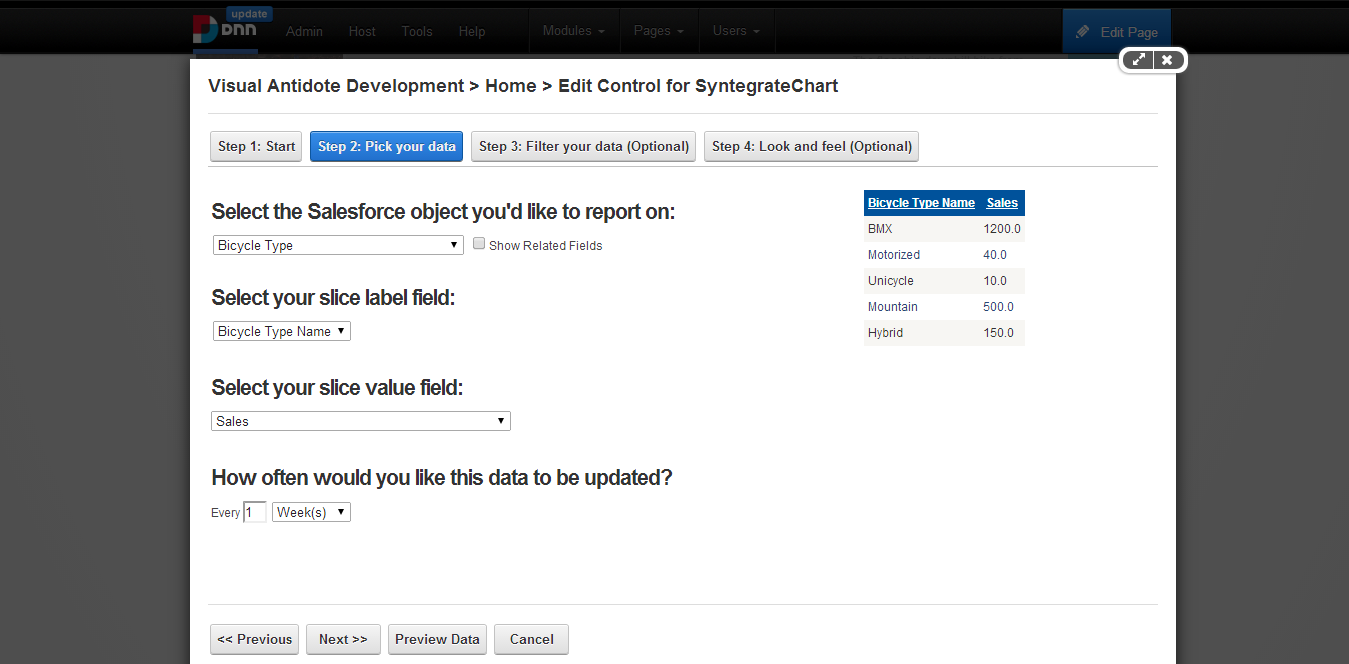The height and width of the screenshot is (664, 1349).
Task: Click the 10.0 sales value
Action: coord(995,281)
